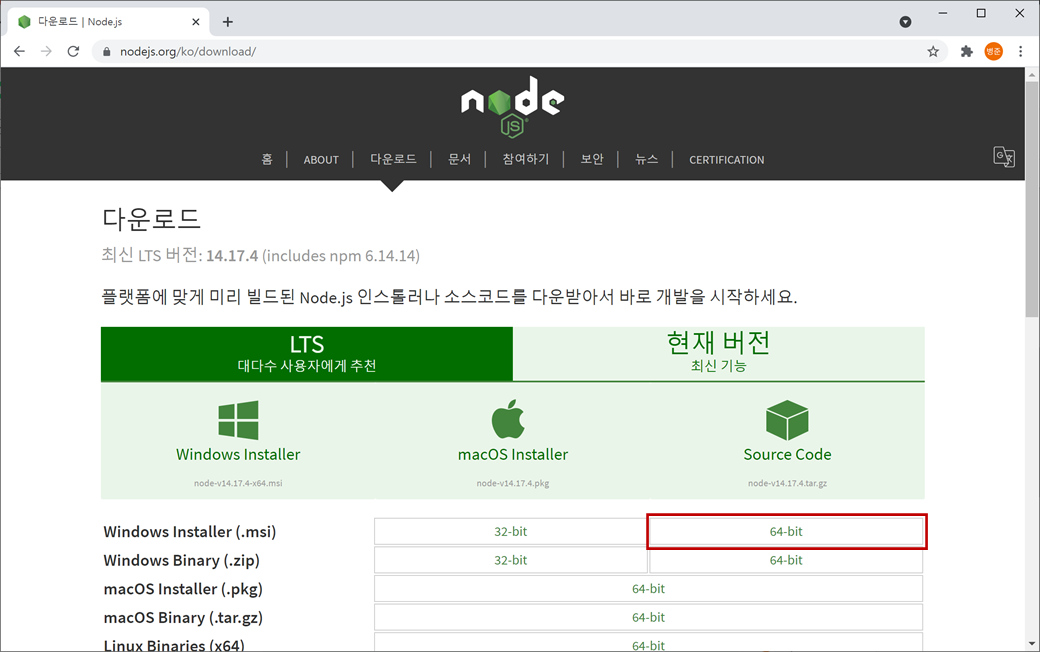This screenshot has height=652, width=1040.
Task: Open the tab search dropdown arrow
Action: click(905, 22)
